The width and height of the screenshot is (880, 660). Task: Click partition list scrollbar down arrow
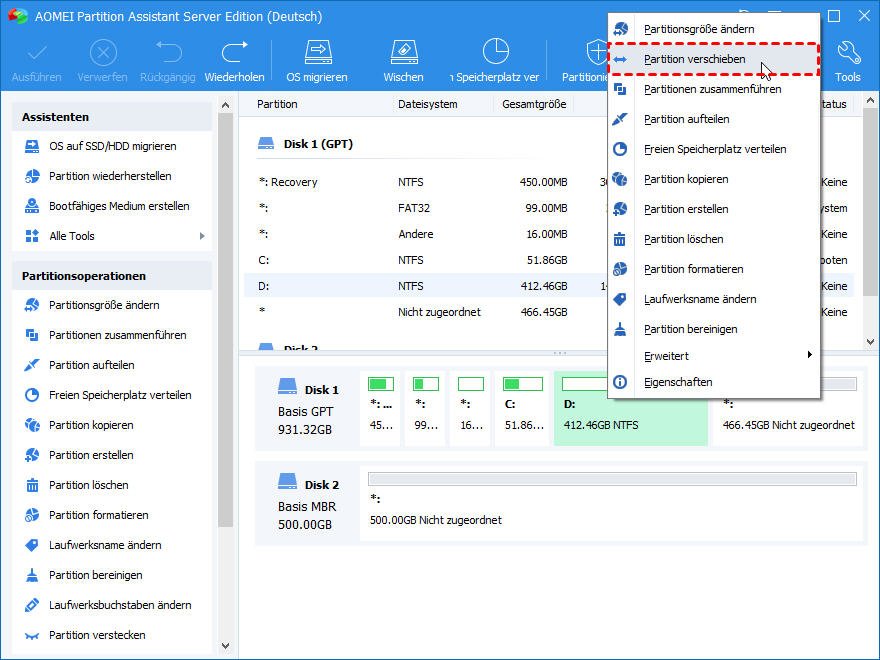pyautogui.click(x=870, y=341)
